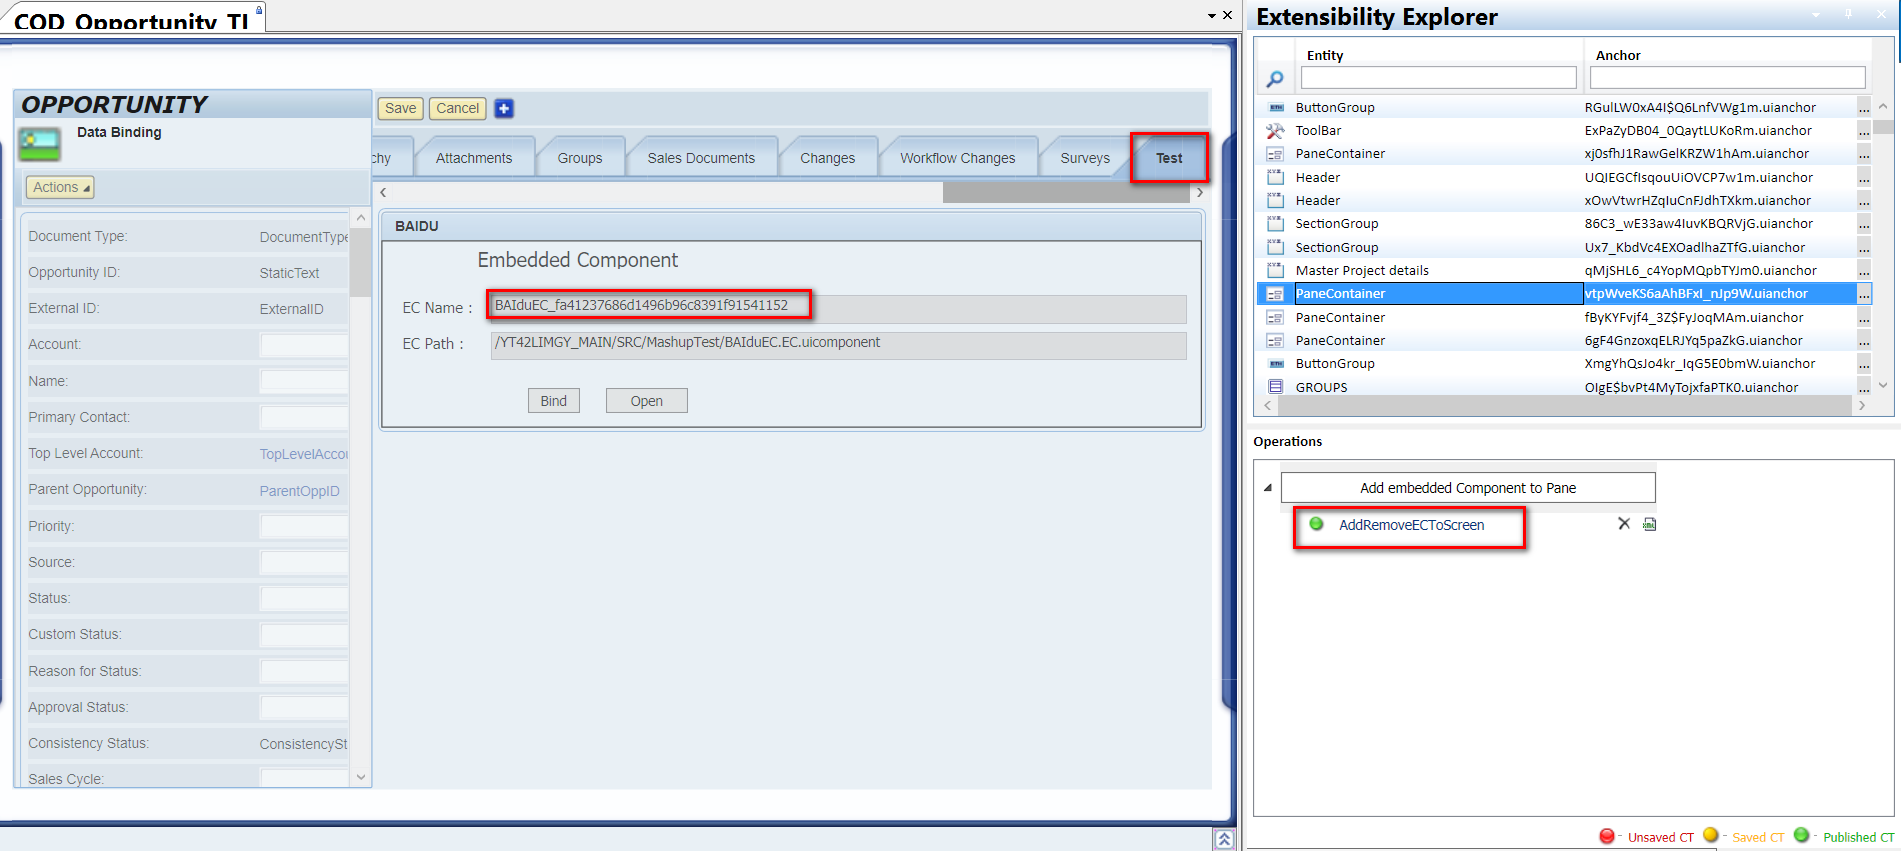Screen dimensions: 1901x851
Task: Click the Data Binding image icon
Action: [40, 143]
